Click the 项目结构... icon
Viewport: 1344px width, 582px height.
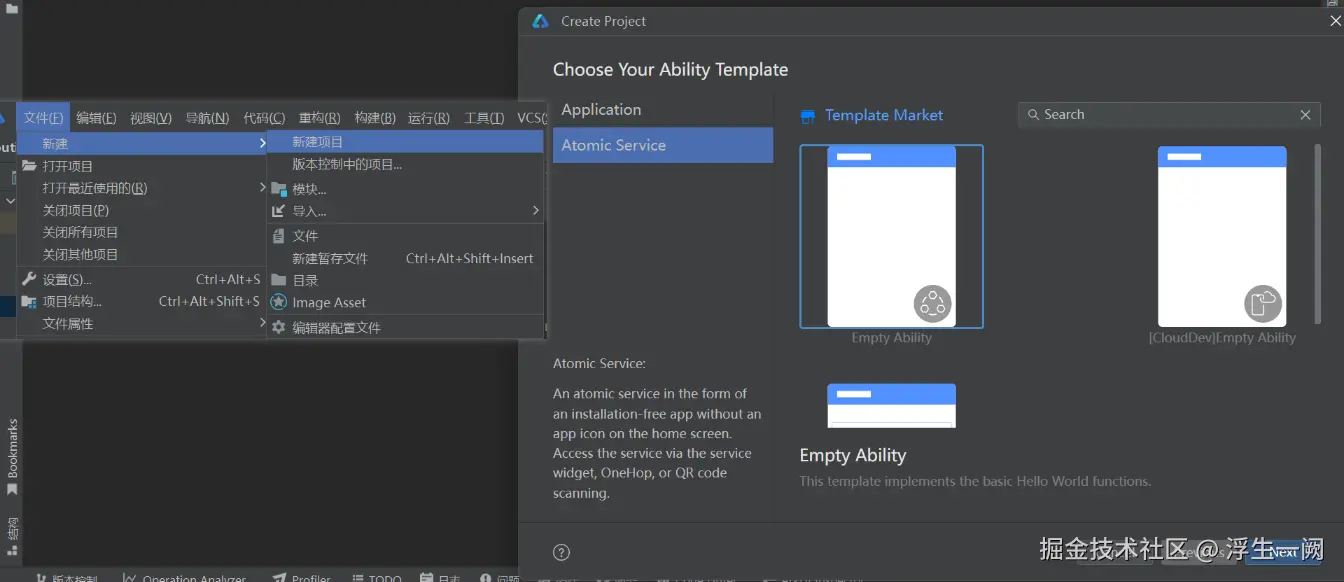(x=29, y=301)
